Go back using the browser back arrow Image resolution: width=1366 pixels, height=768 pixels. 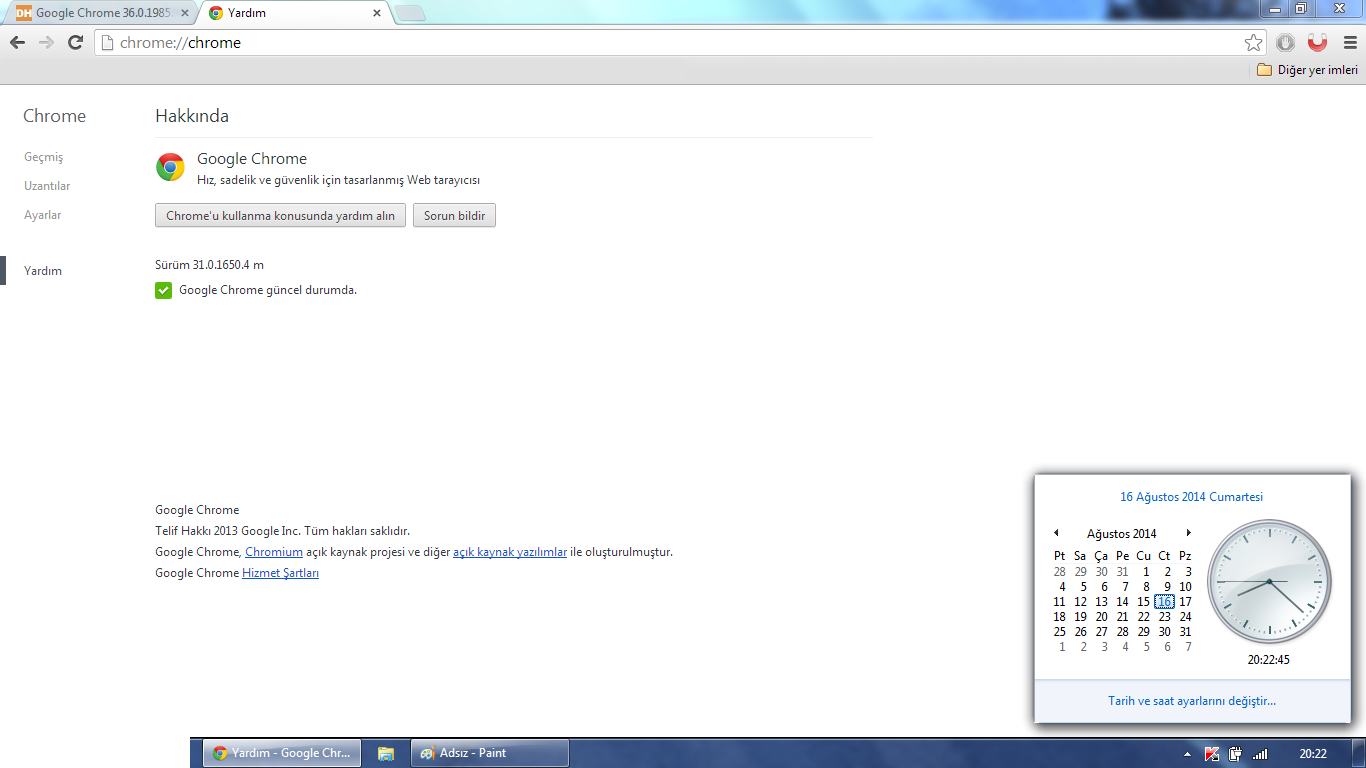point(17,43)
